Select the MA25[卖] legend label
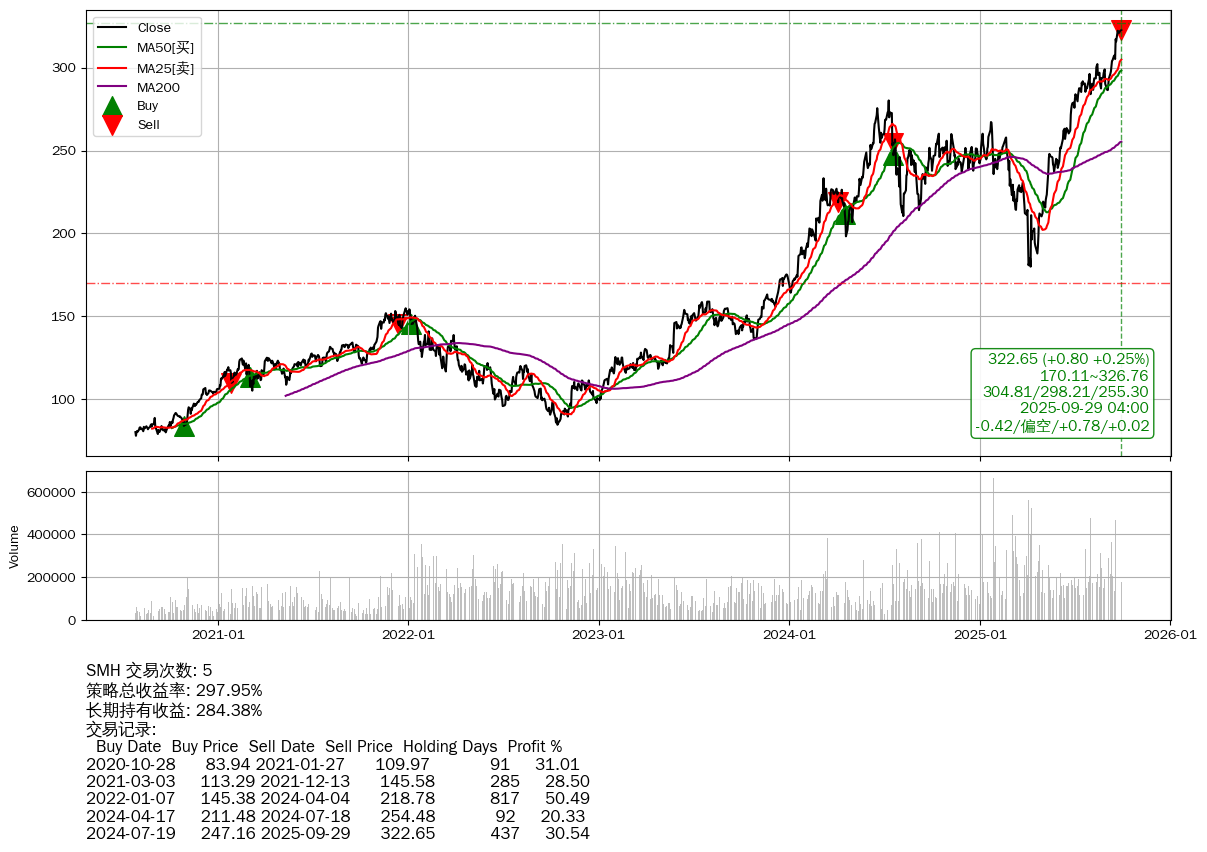 tap(165, 68)
